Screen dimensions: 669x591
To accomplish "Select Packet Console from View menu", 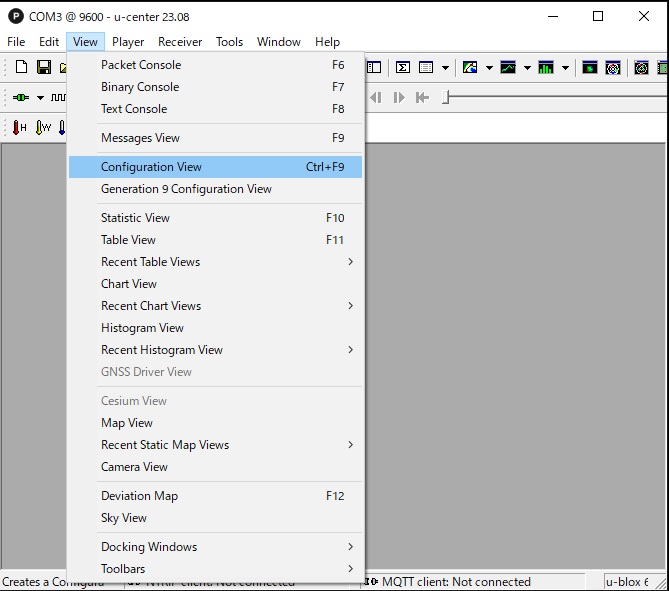I will pos(215,65).
